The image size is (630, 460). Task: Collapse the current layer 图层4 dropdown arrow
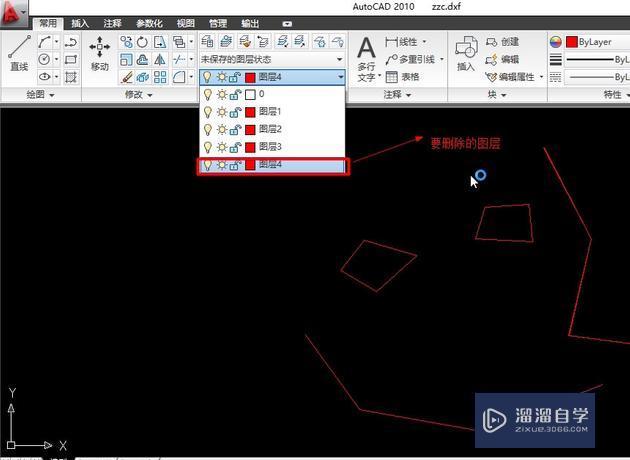click(x=341, y=77)
